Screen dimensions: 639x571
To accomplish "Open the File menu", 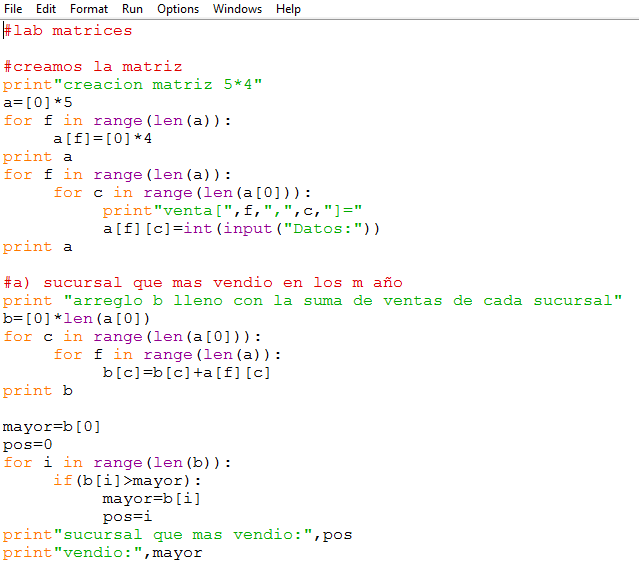I will (13, 9).
